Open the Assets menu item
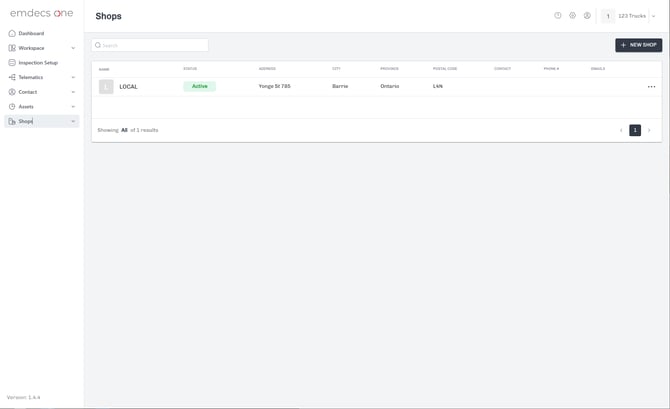670x409 pixels. tap(26, 106)
